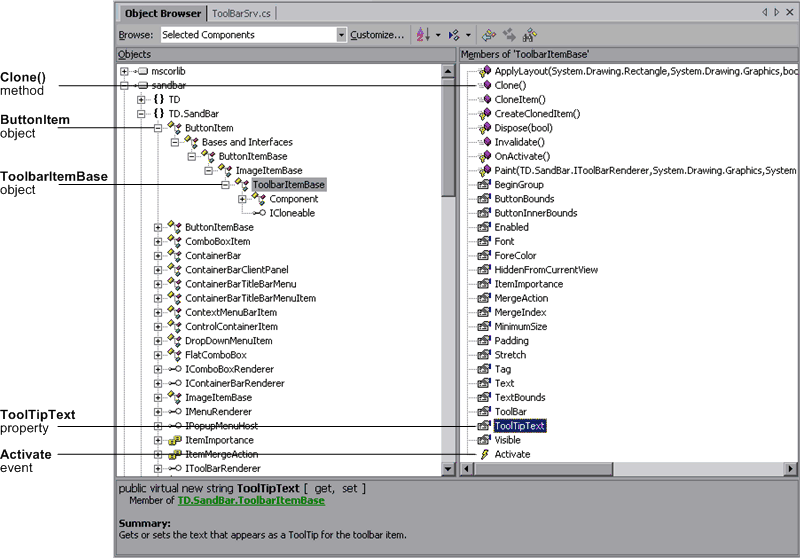800x558 pixels.
Task: Open the TD.SandBar.ToolbarItemBase link
Action: tap(251, 501)
